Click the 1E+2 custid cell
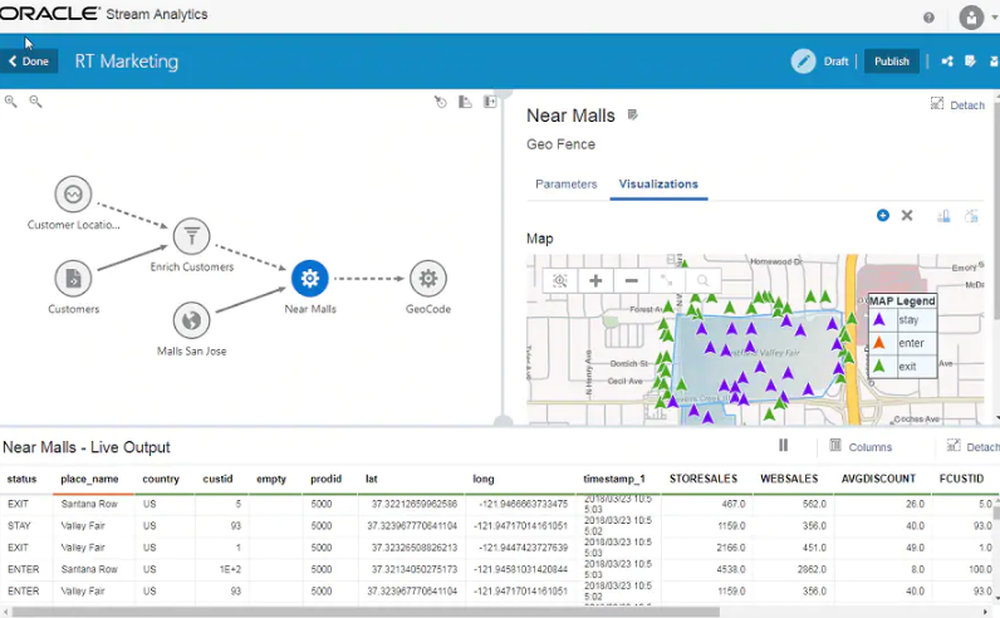This screenshot has width=1000, height=618. pos(230,569)
